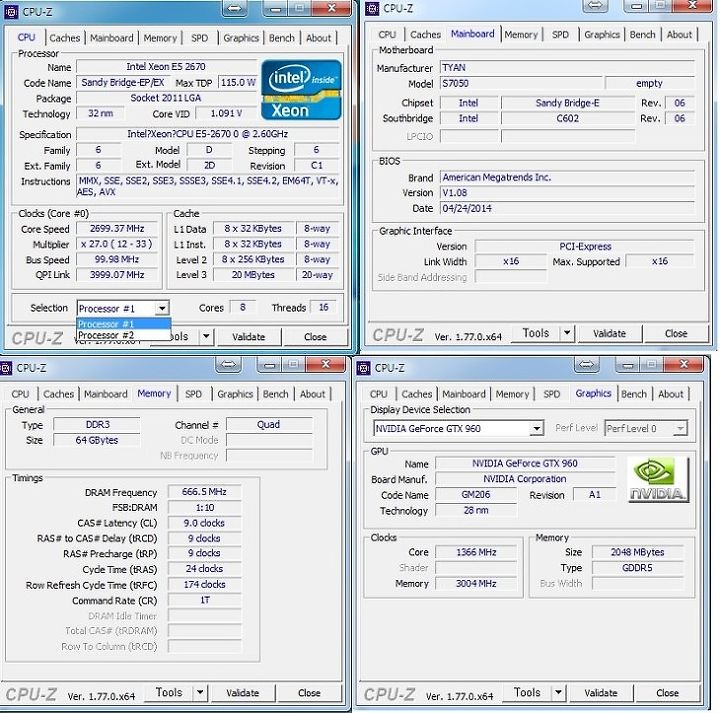Select Graphics tab in the Memory window
720x713 pixels.
(235, 394)
